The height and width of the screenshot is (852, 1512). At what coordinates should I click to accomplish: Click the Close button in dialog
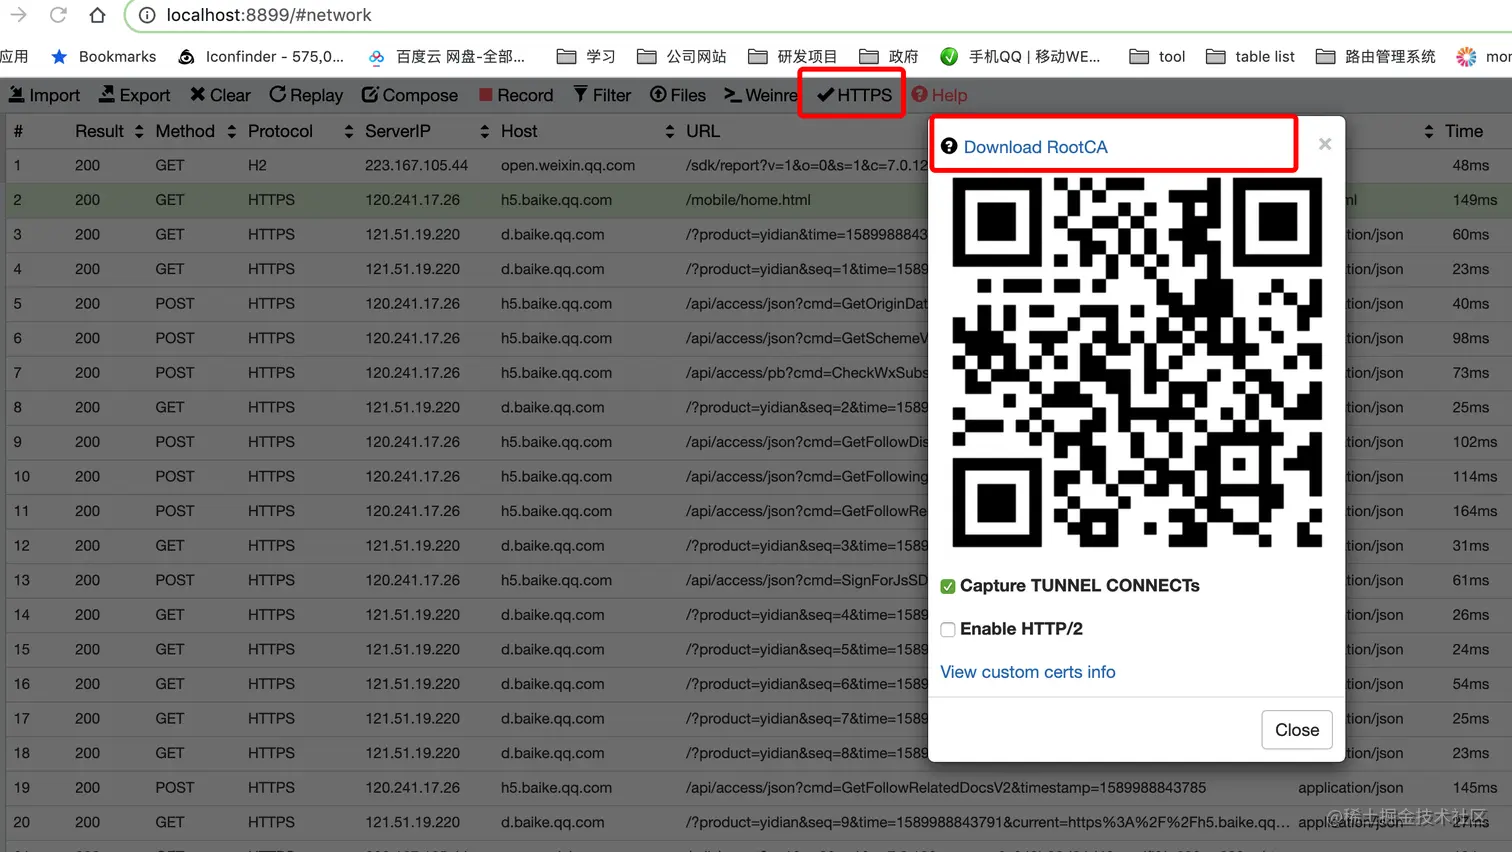pos(1297,730)
